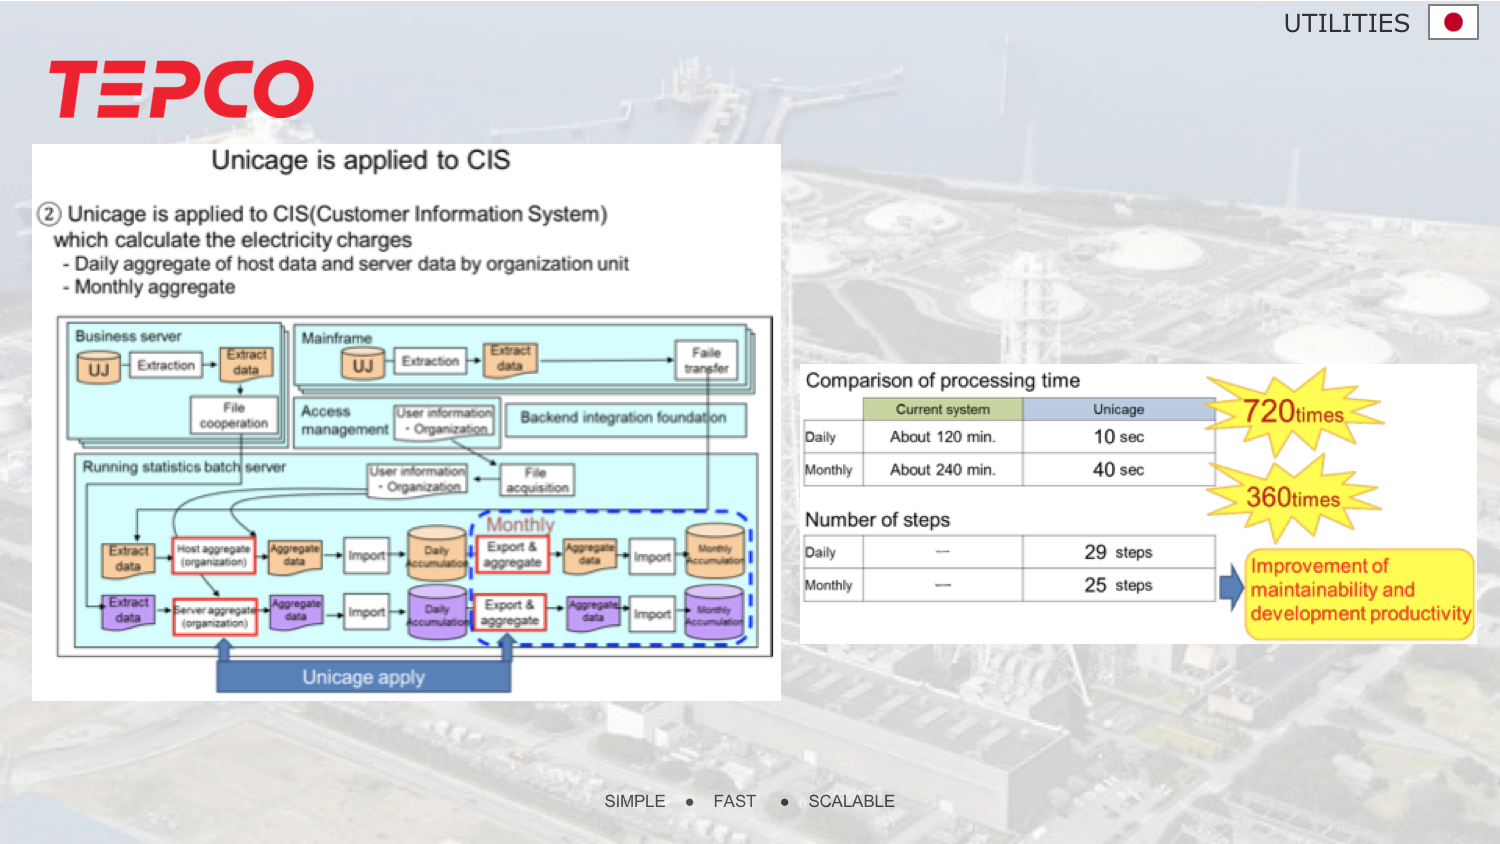Select the File cooperation box
Viewport: 1500px width, 844px height.
point(233,415)
